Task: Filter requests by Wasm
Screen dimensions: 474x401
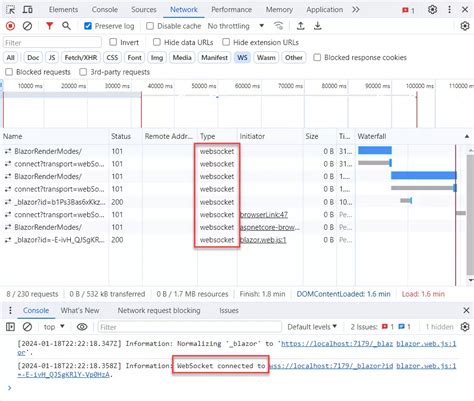Action: pyautogui.click(x=266, y=57)
